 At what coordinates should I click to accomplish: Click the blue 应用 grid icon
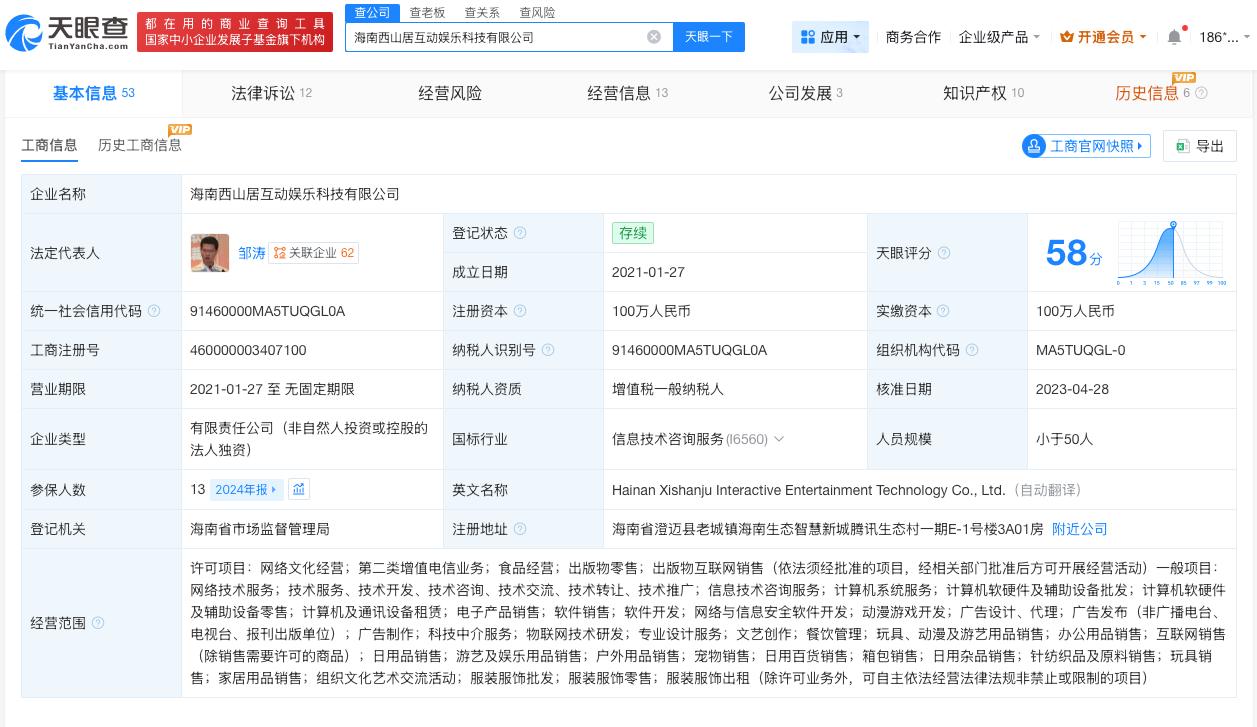(x=809, y=36)
